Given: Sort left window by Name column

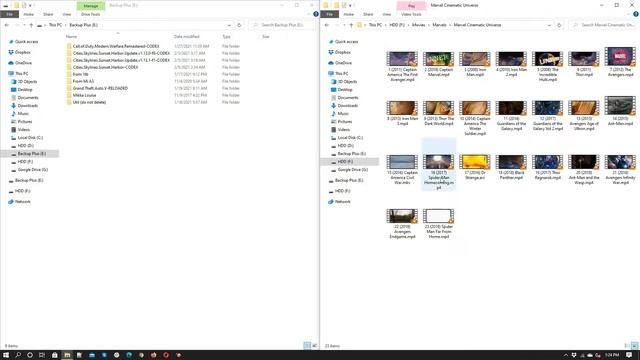Looking at the screenshot, I should click(x=71, y=37).
